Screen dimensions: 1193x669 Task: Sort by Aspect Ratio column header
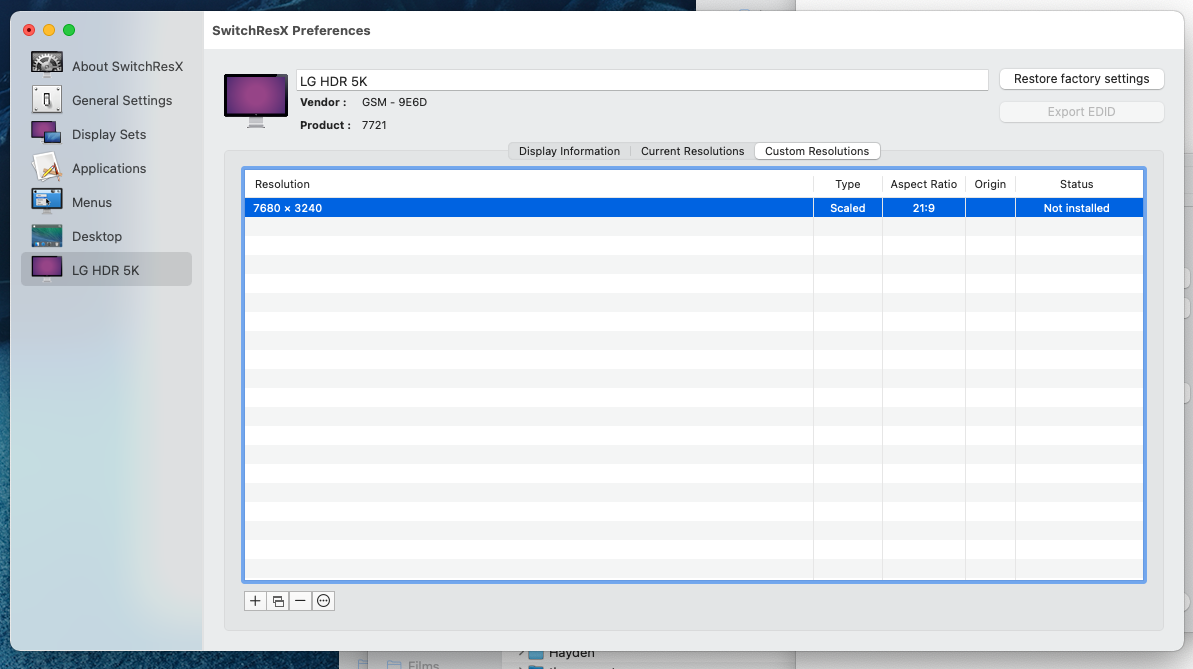(x=924, y=184)
